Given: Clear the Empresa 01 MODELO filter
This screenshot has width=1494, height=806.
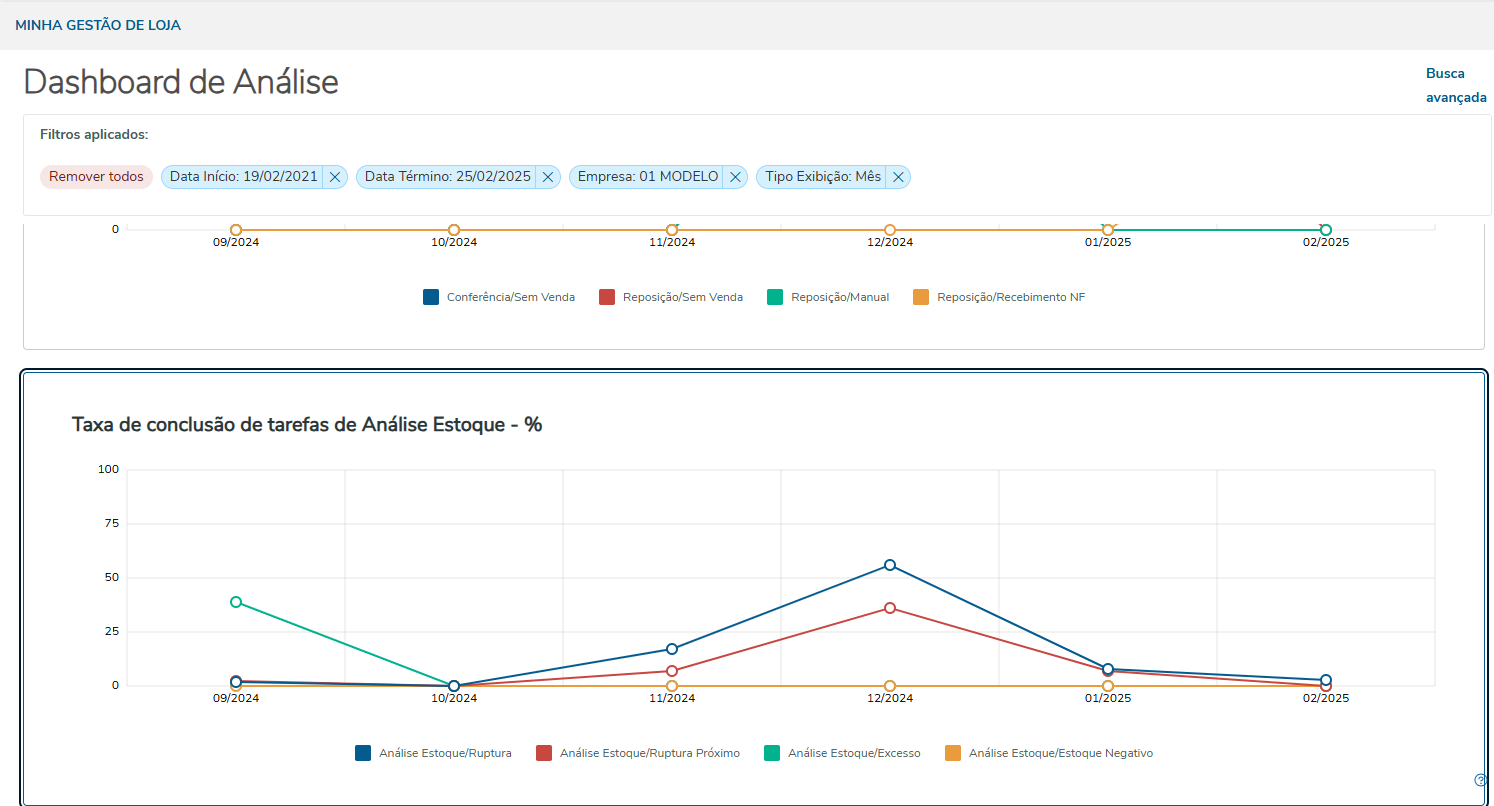Looking at the screenshot, I should 735,177.
